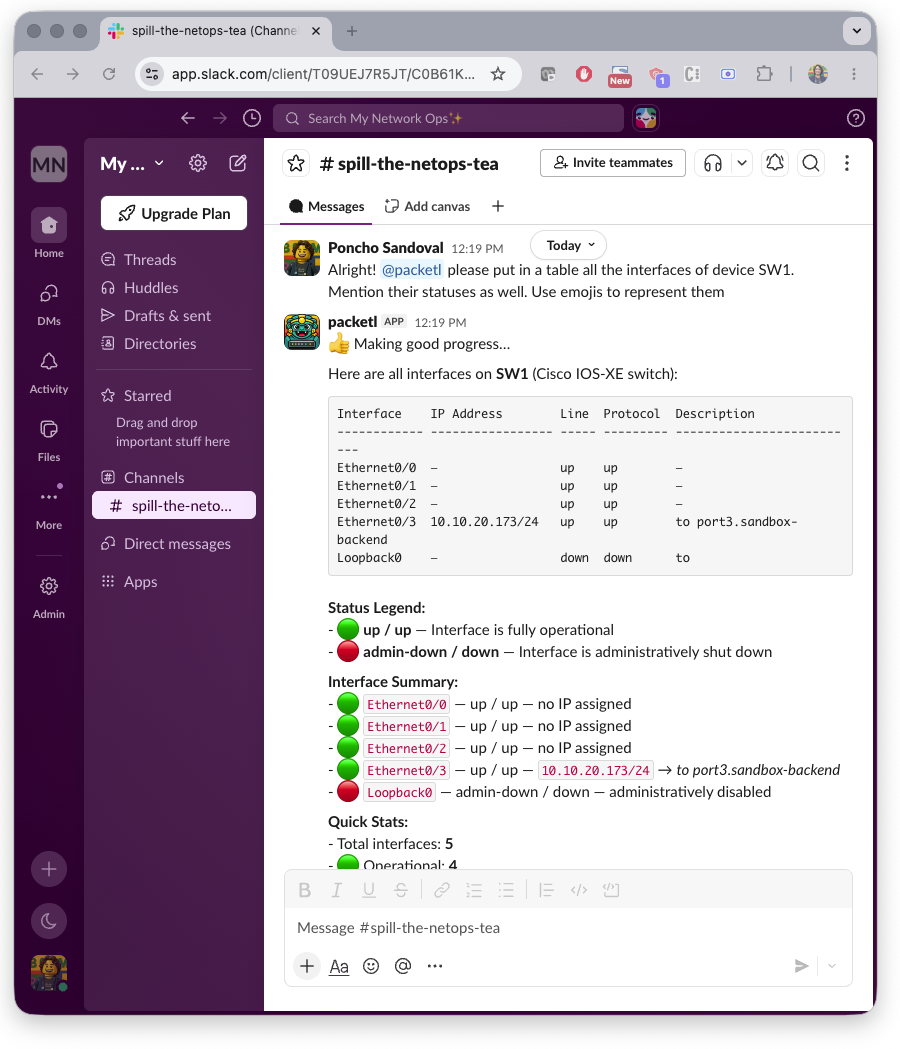Go back in Slack navigation
The width and height of the screenshot is (900, 1049).
click(188, 118)
